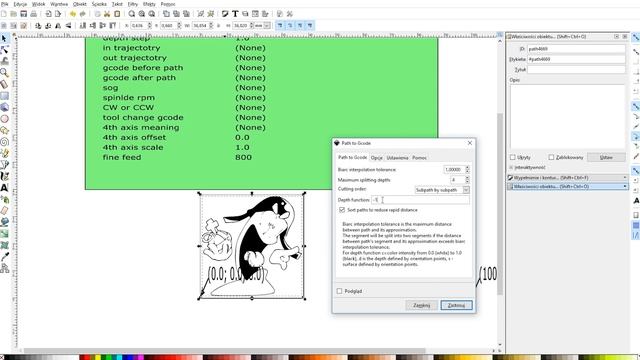Increase Maximum splitting depth value

[x=467, y=178]
